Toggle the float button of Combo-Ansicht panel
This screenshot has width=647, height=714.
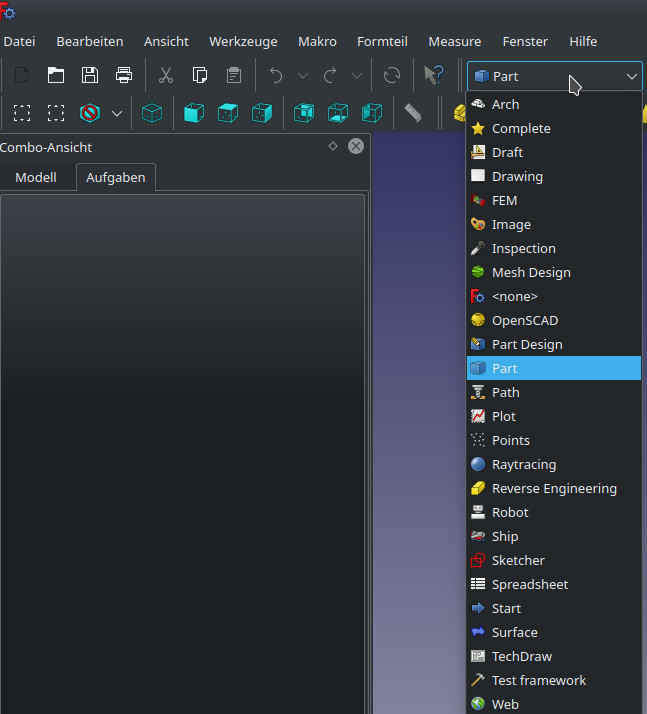click(333, 146)
